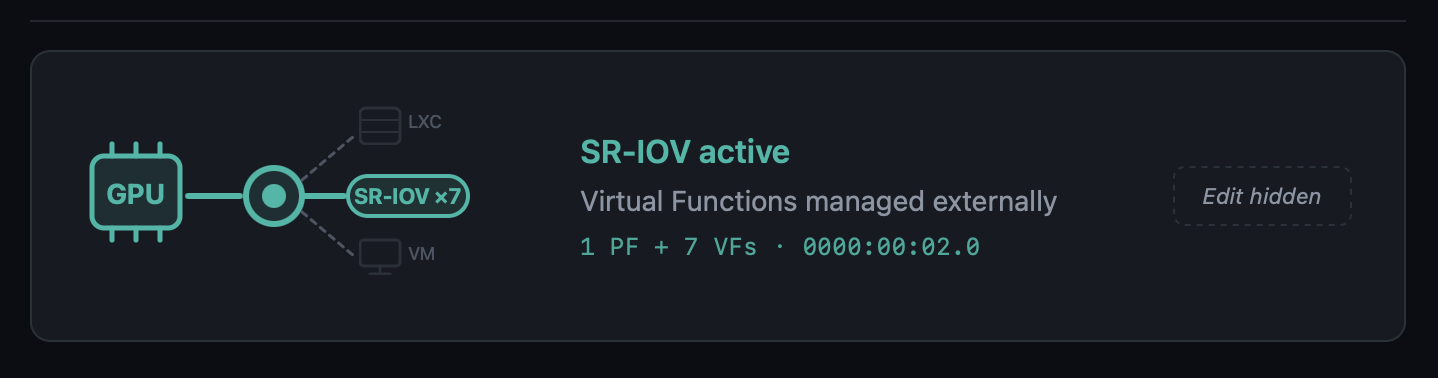Viewport: 1438px width, 378px height.
Task: Click the connector between hub and SR-IOV pill
Action: point(324,196)
